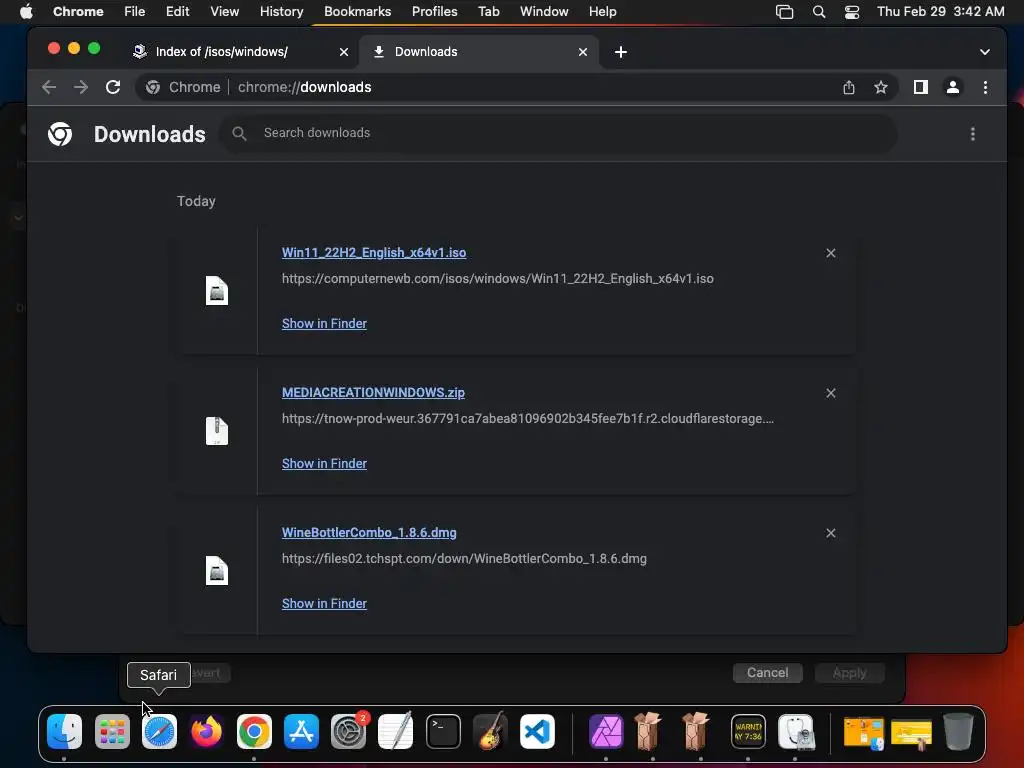Click the computernewb.com ISO source URL
The height and width of the screenshot is (768, 1024).
click(x=498, y=279)
